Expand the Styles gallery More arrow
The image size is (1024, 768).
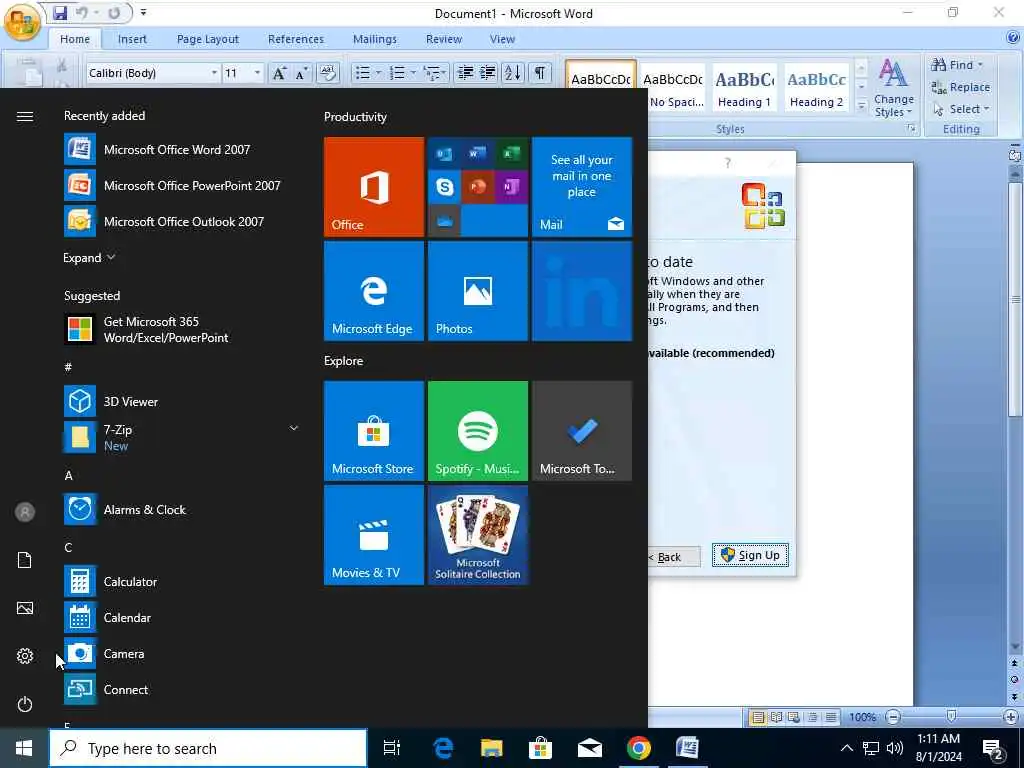coord(861,105)
